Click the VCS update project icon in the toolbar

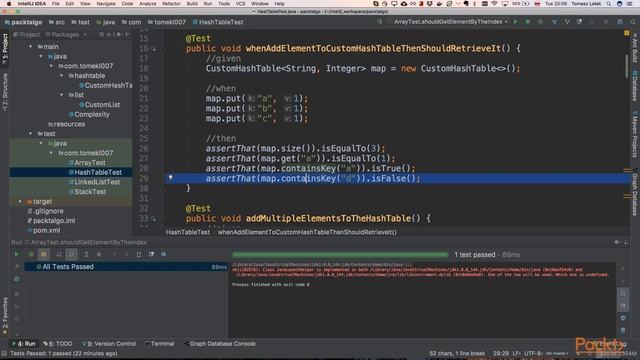[x=554, y=22]
